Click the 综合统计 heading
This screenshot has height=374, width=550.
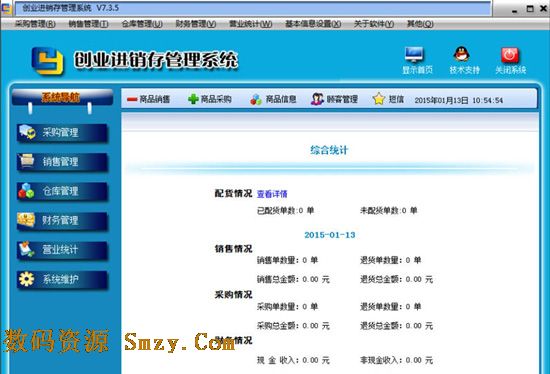(x=329, y=150)
